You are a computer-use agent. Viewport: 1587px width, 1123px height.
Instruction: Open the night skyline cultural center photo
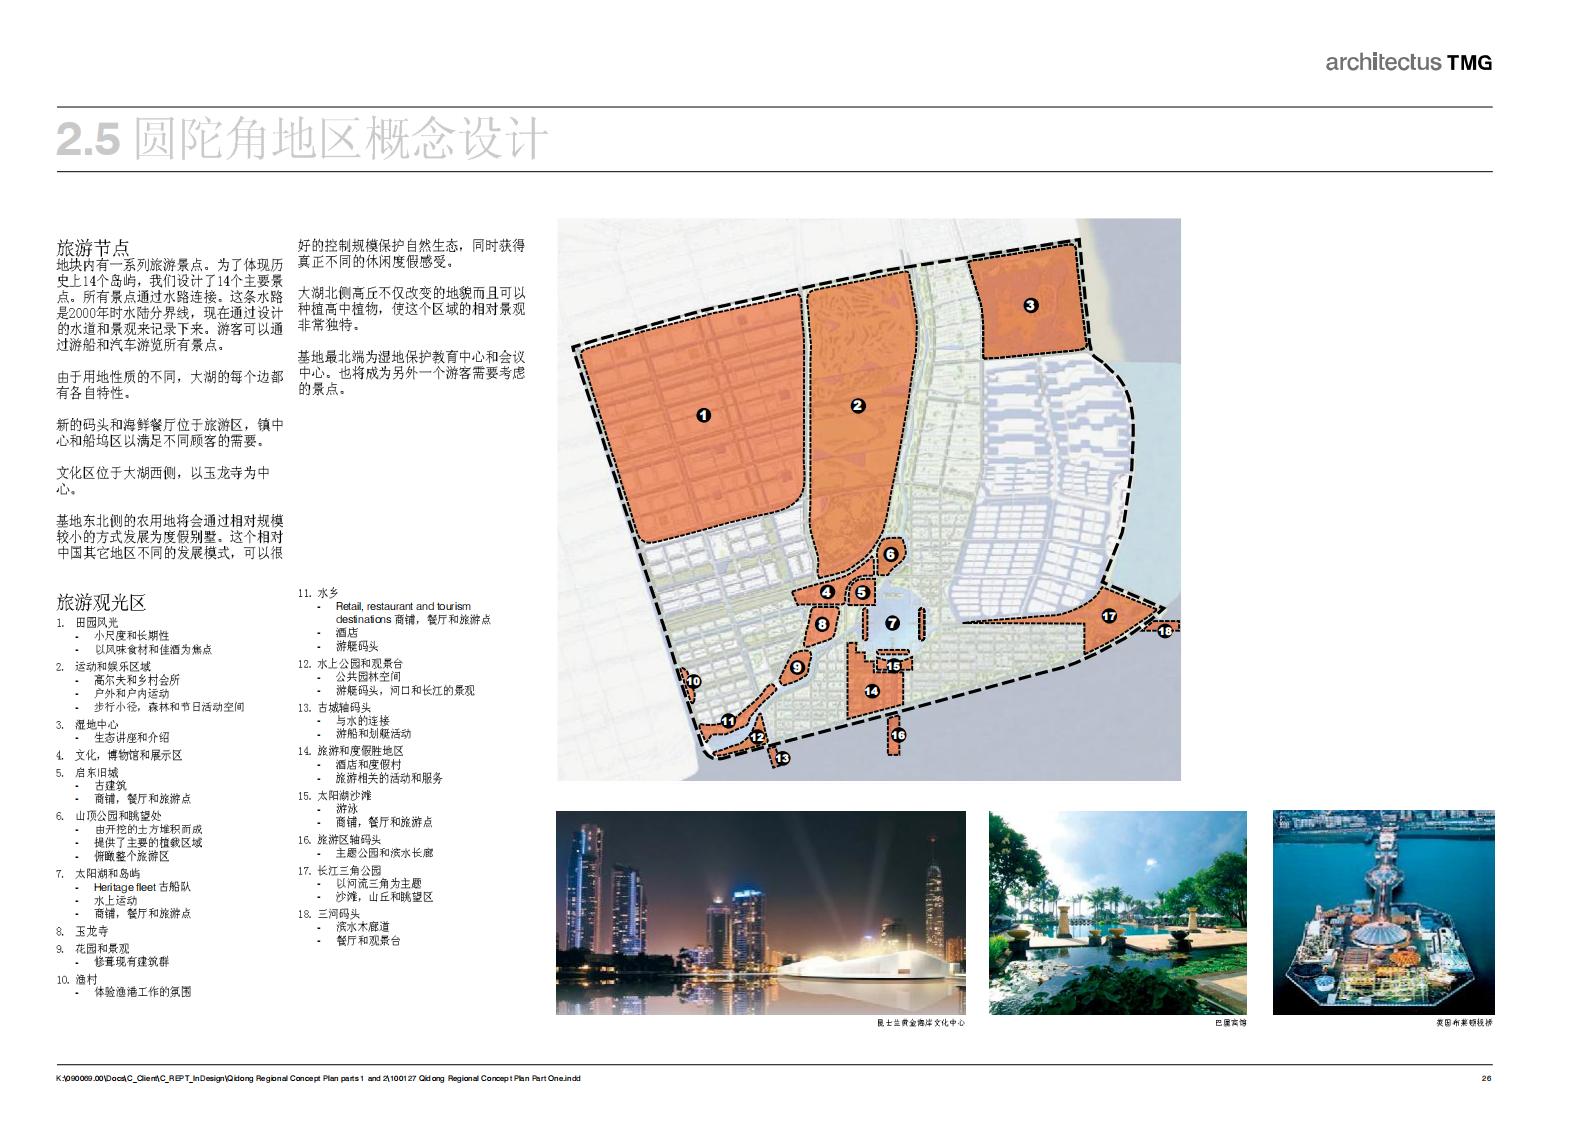coord(760,912)
